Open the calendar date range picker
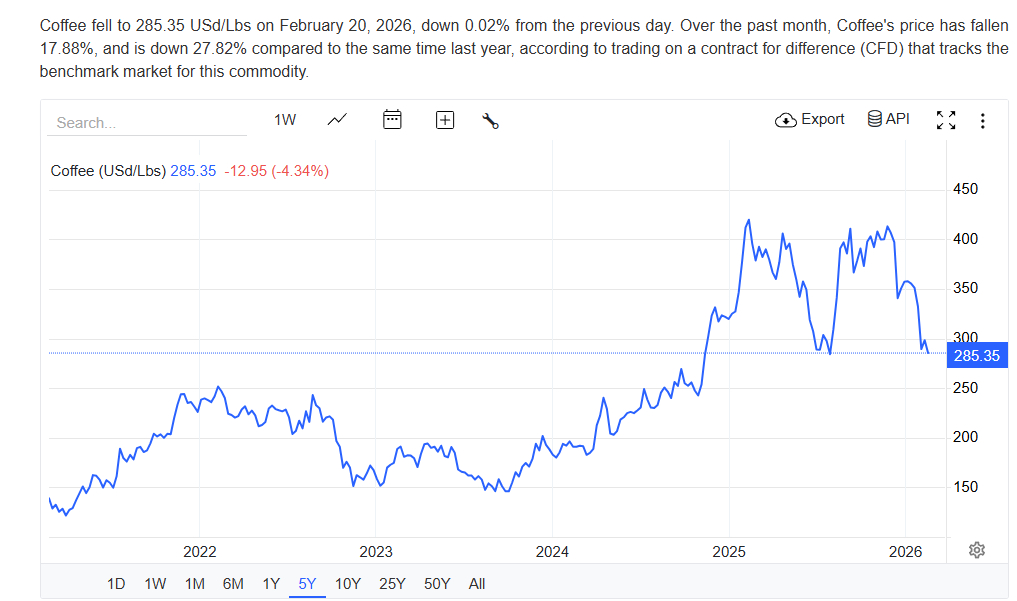 [x=393, y=120]
